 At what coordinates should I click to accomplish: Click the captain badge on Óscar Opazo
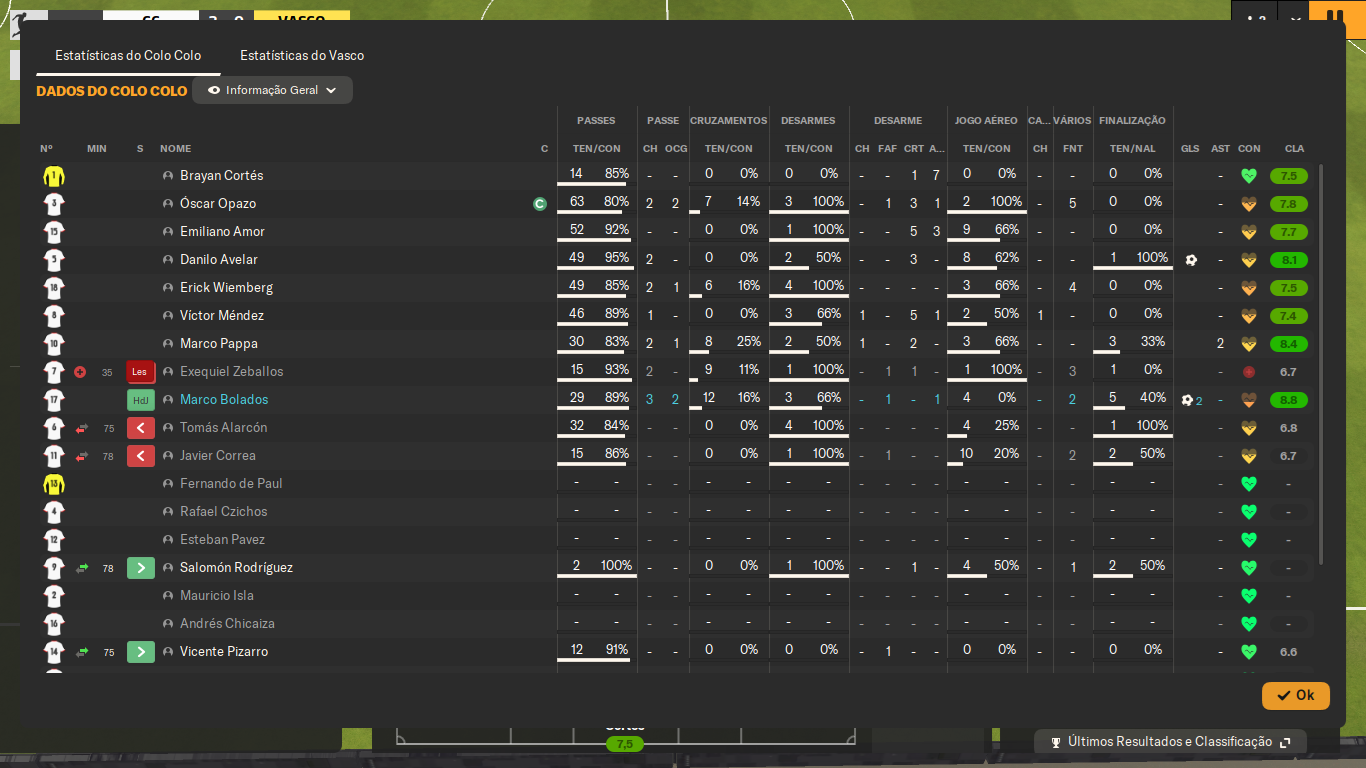(540, 204)
